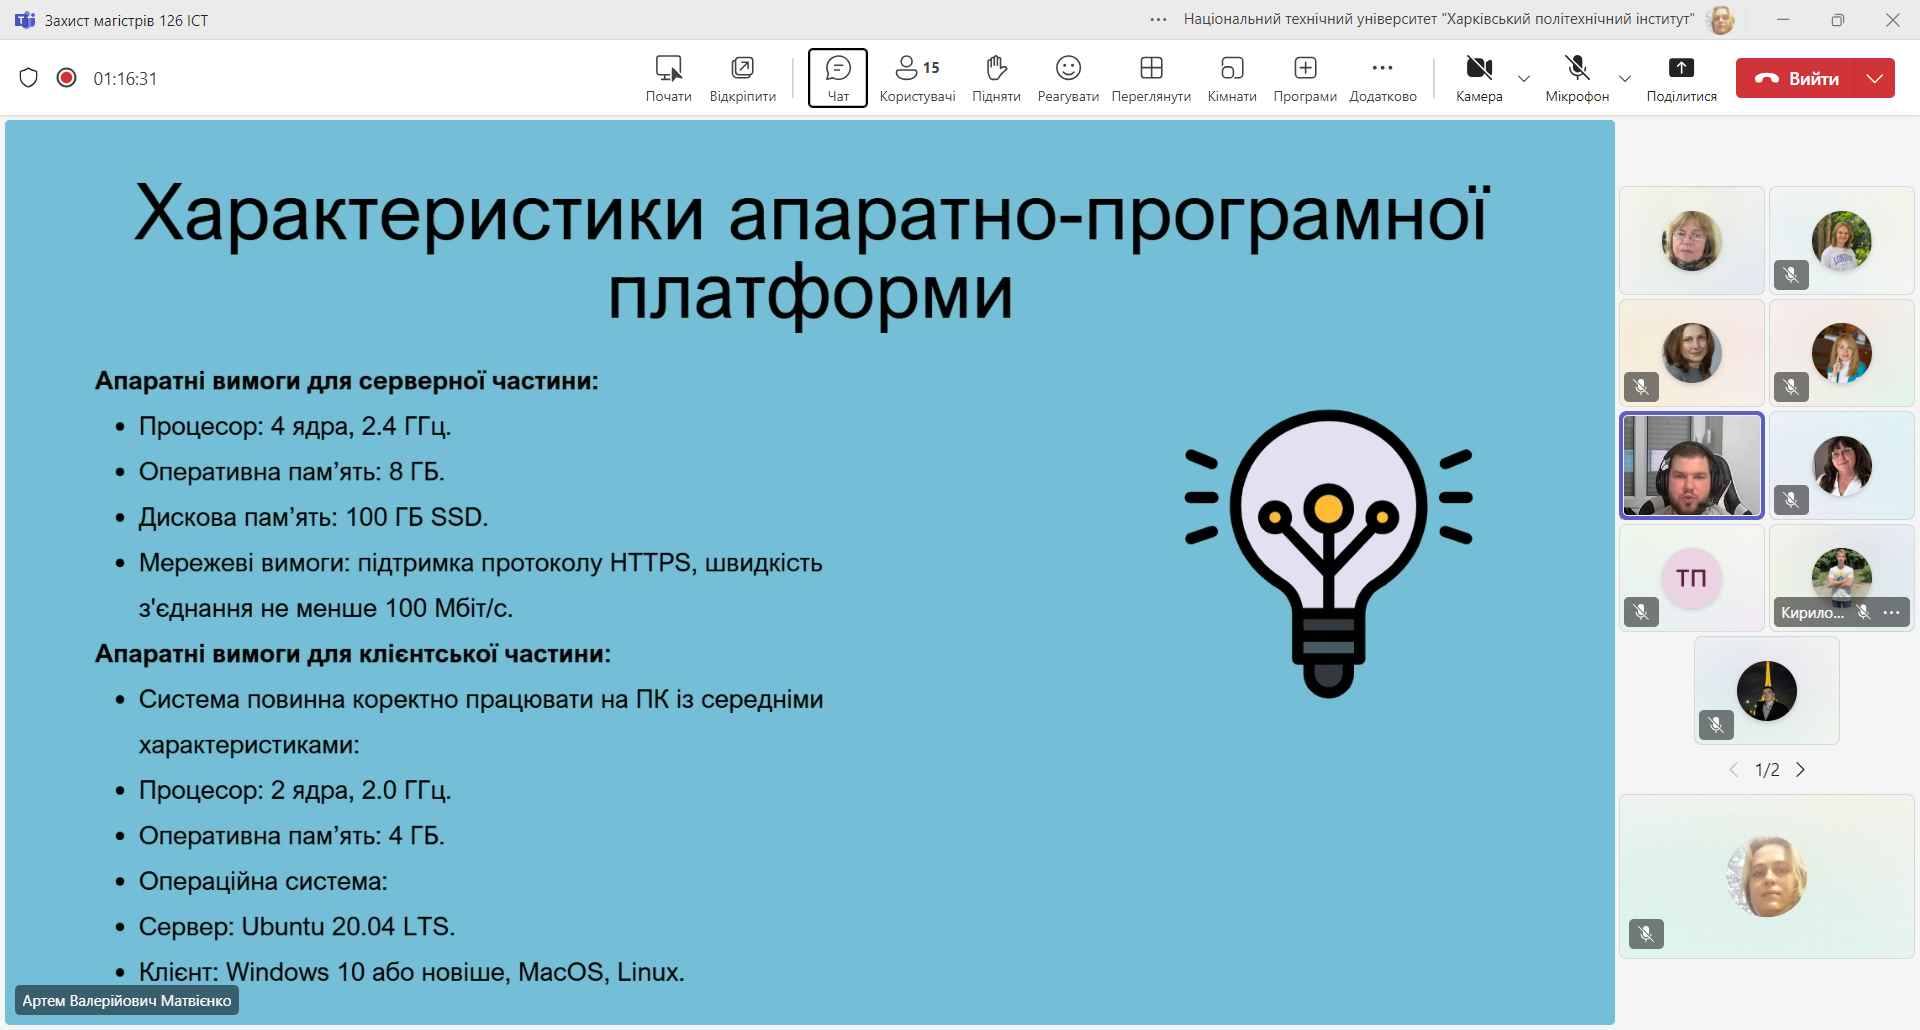The width and height of the screenshot is (1920, 1030).
Task: Go to next page of participants
Action: pyautogui.click(x=1801, y=770)
